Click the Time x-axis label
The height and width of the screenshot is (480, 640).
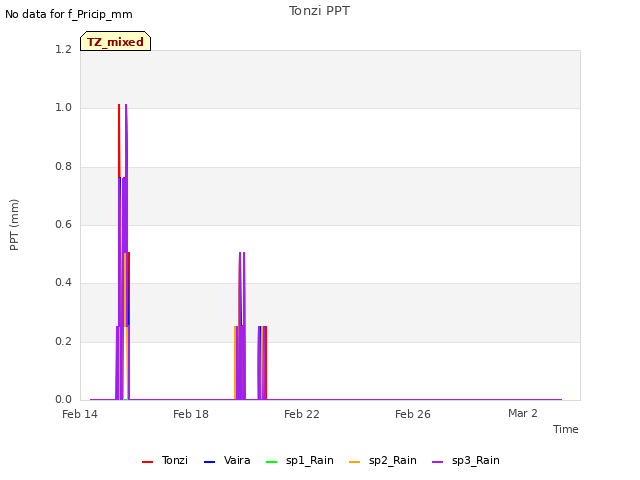(566, 429)
